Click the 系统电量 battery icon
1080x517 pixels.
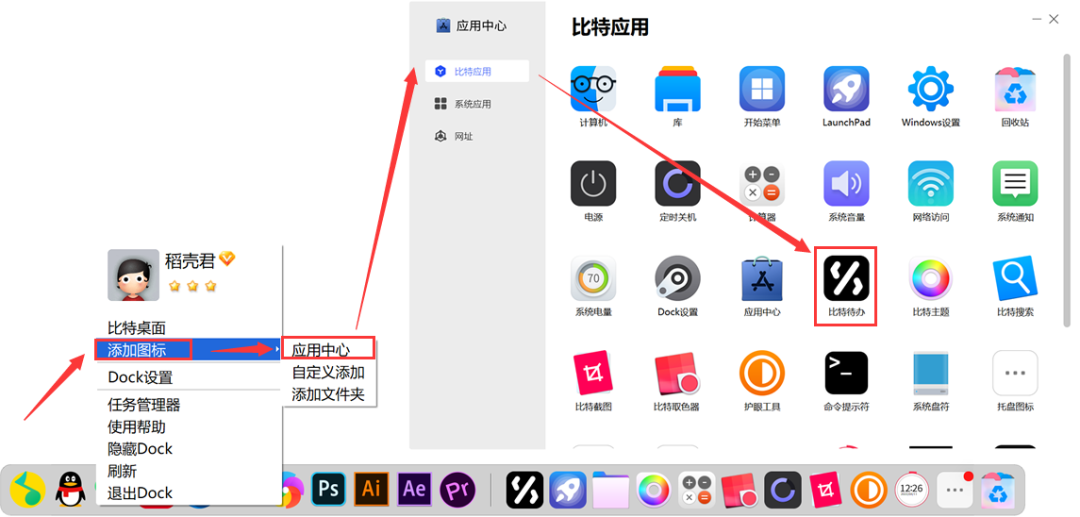point(593,279)
